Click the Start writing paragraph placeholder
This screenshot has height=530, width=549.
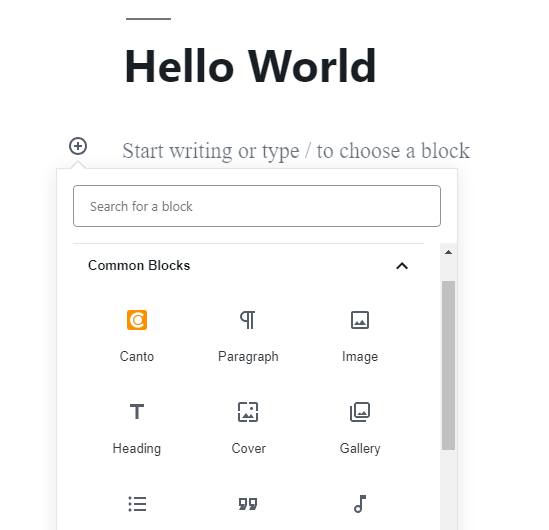[296, 151]
